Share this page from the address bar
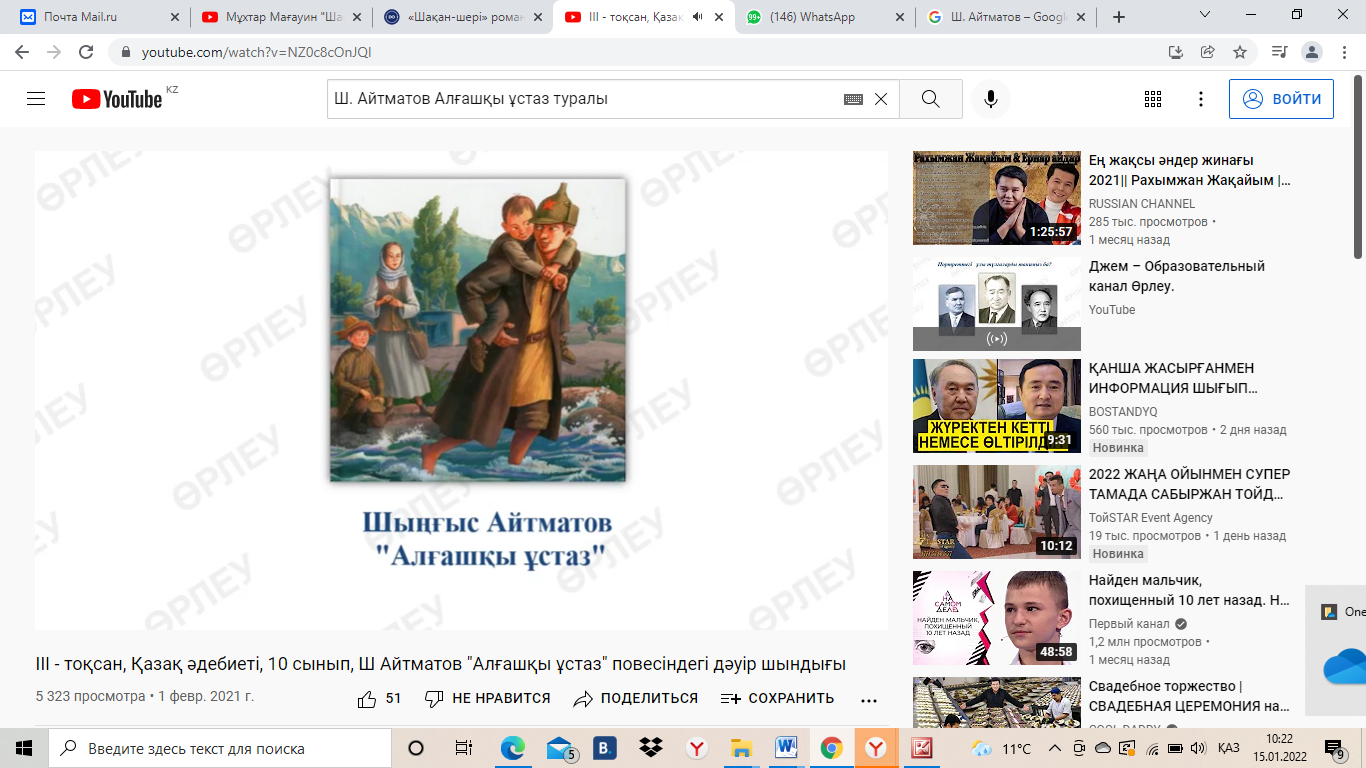1366x768 pixels. click(1208, 52)
